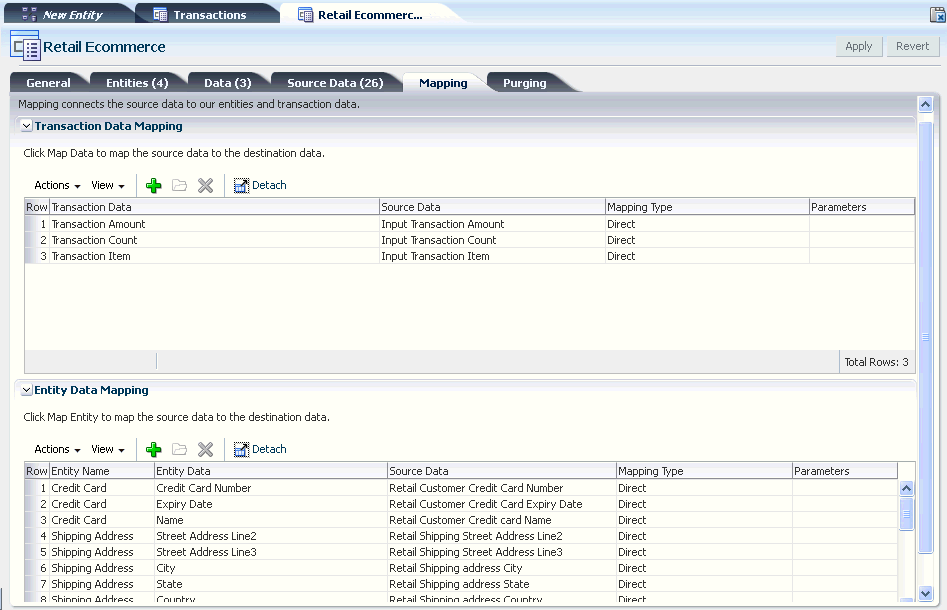The image size is (947, 610).
Task: Select Street Address Line3 cell
Action: (x=271, y=552)
